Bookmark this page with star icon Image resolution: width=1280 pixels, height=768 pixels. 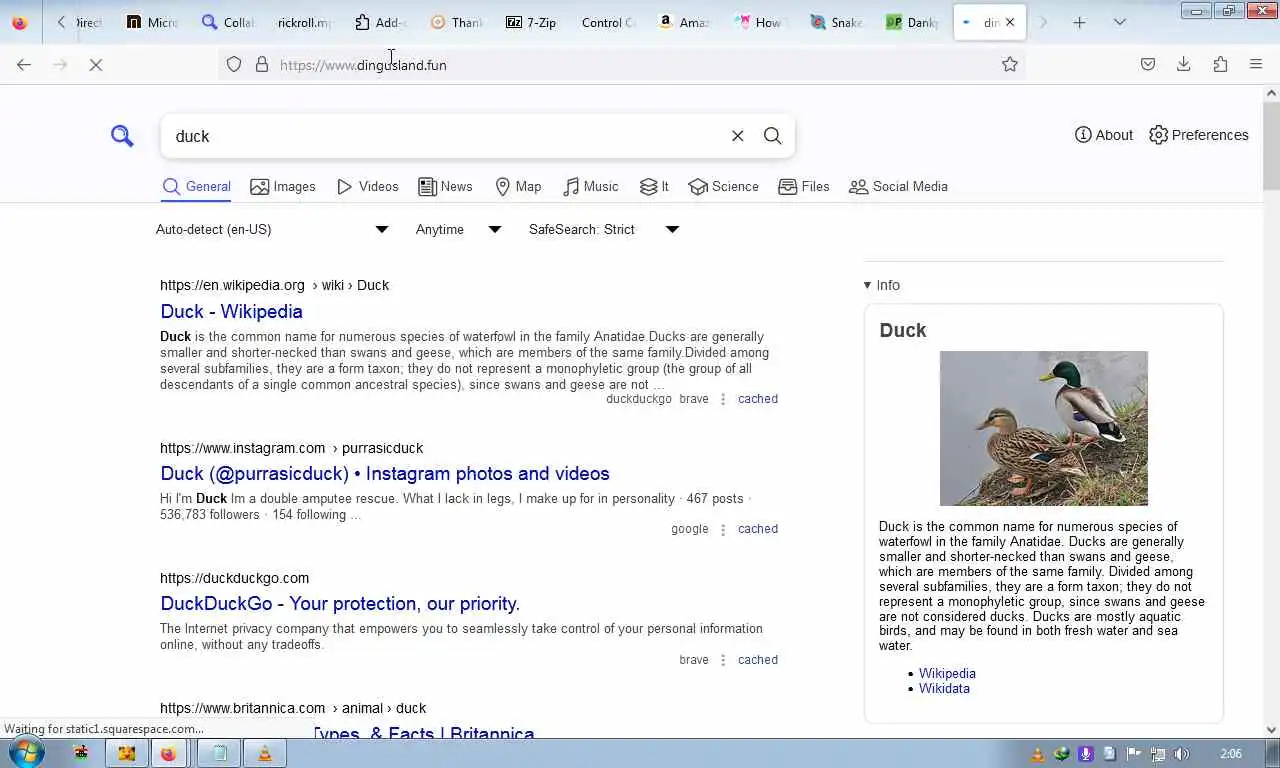(1010, 65)
